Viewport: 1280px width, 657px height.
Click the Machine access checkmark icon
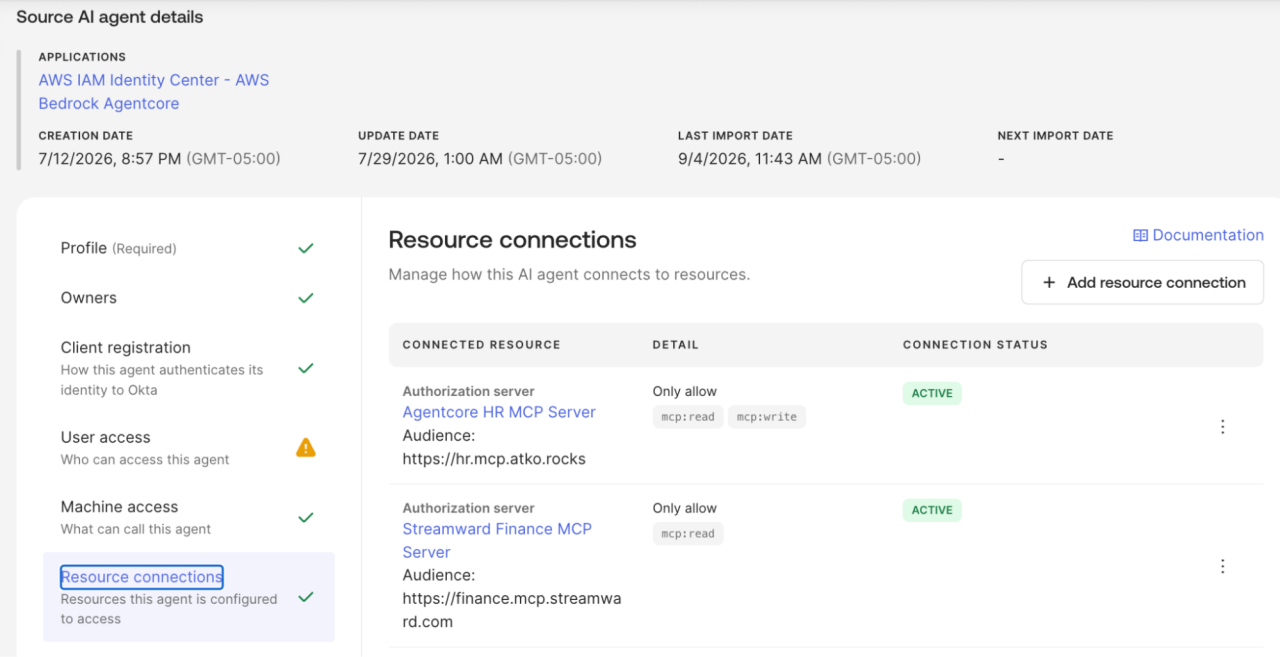click(x=306, y=518)
